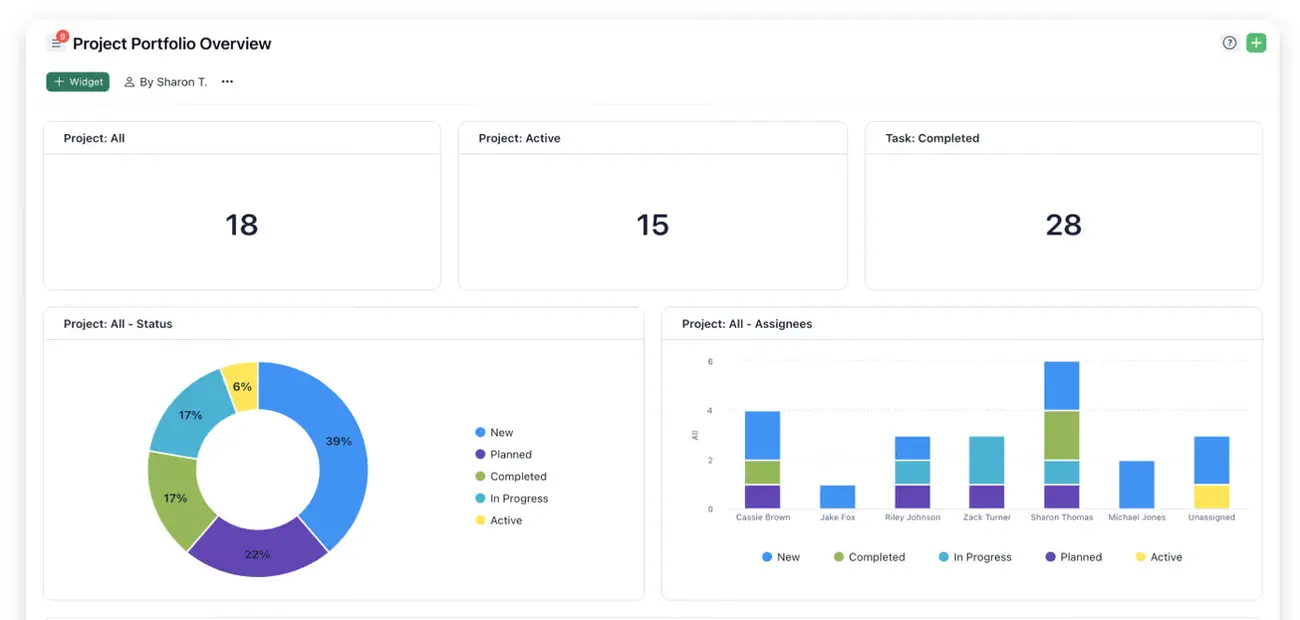
Task: Click the Project Portfolio Overview title
Action: (172, 44)
